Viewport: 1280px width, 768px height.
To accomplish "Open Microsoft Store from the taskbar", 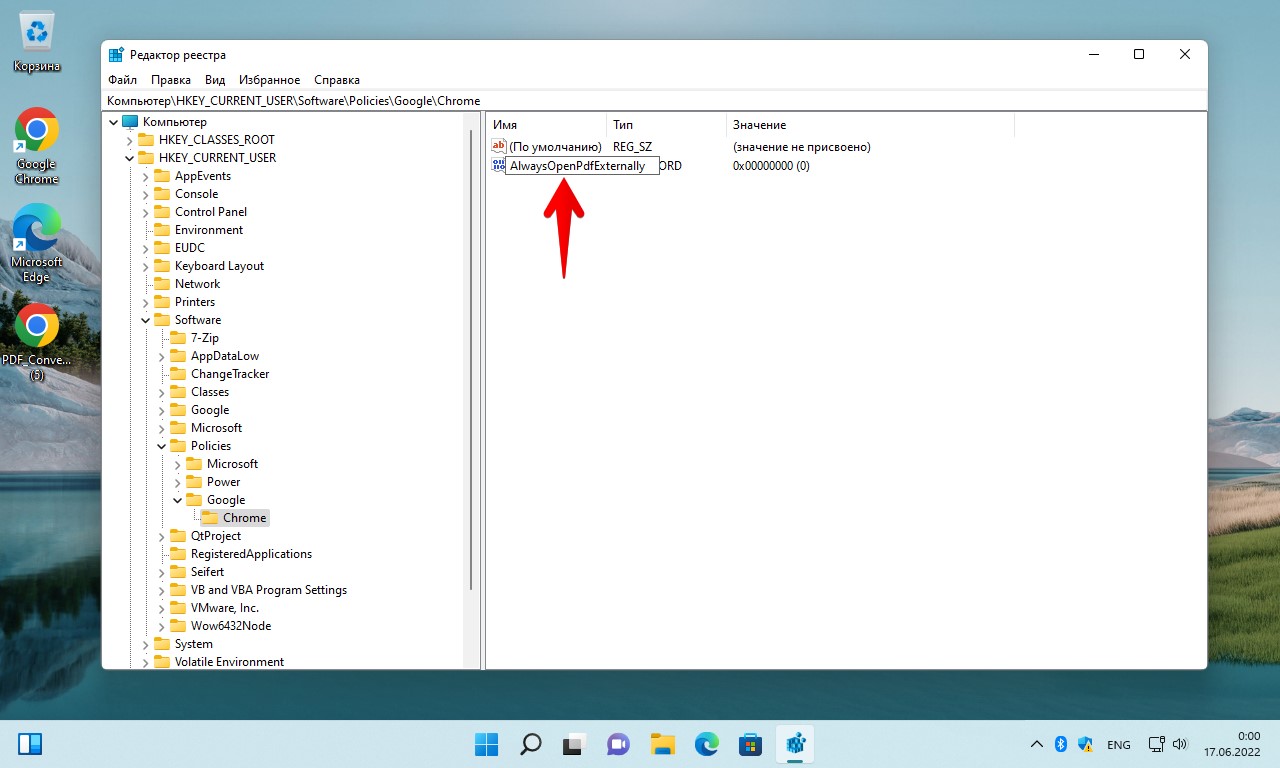I will [x=751, y=744].
